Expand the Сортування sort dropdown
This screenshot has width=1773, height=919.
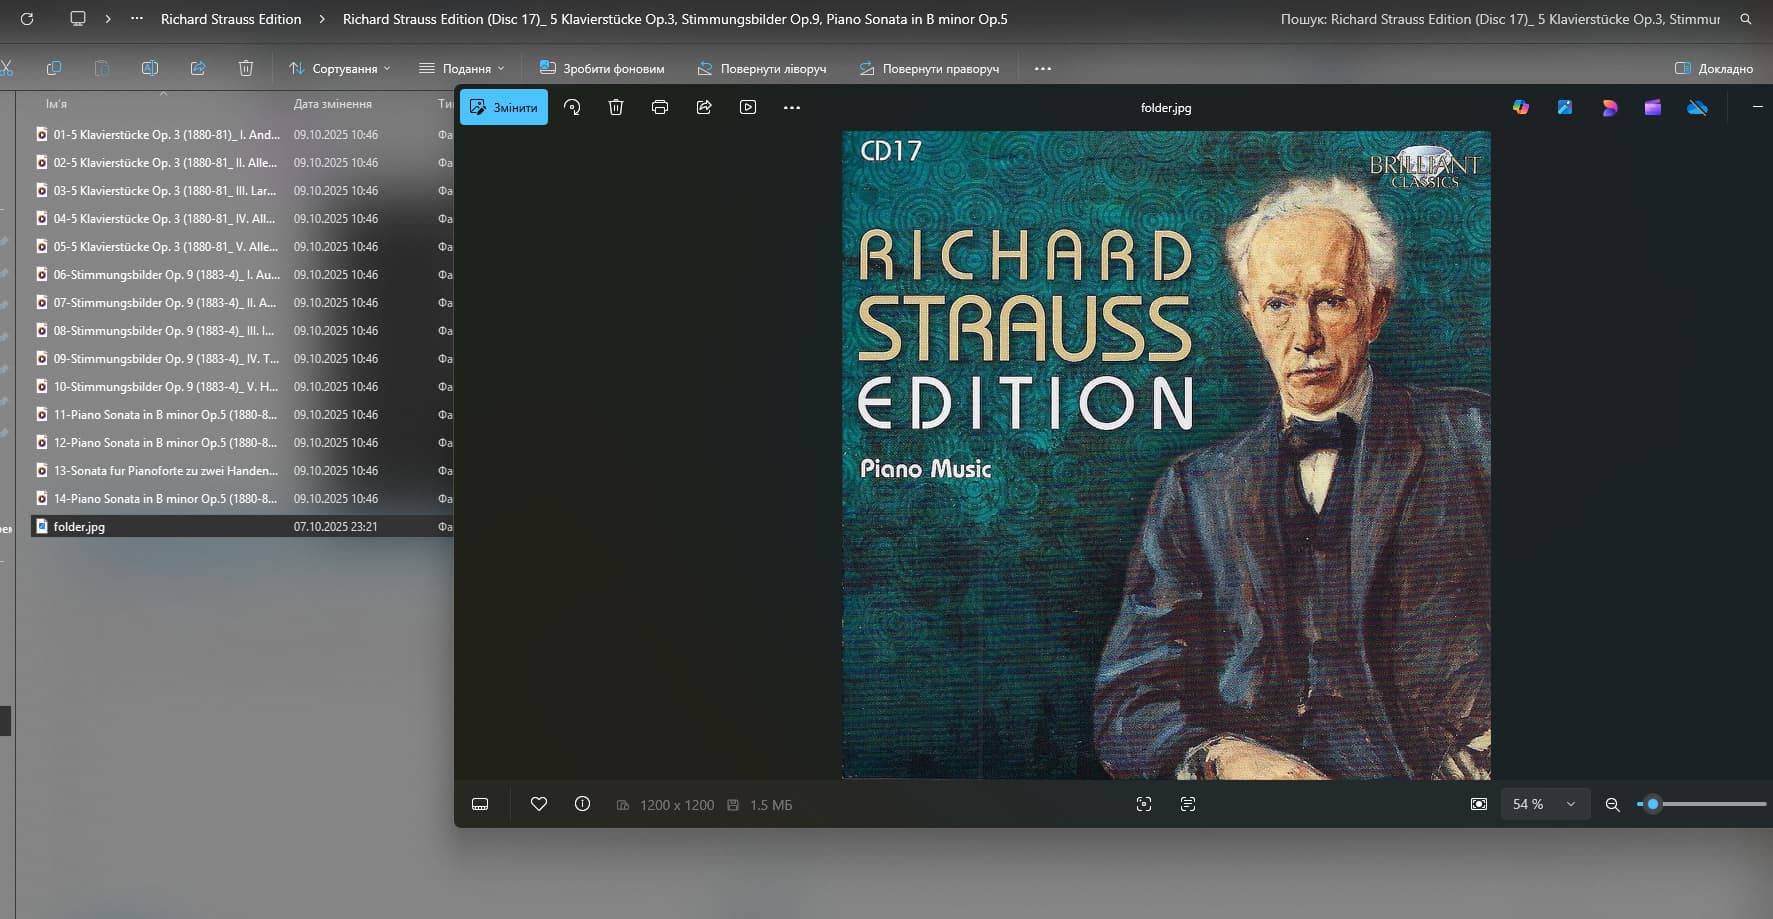click(x=340, y=68)
